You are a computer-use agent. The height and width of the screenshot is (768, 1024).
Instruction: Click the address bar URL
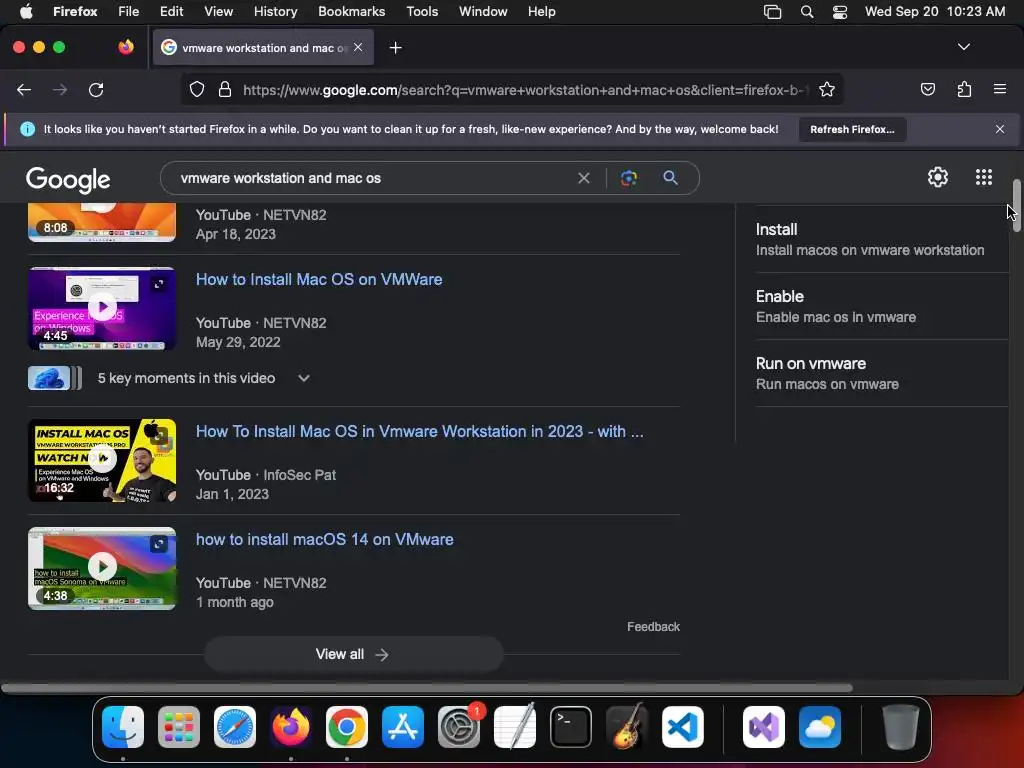tap(526, 89)
